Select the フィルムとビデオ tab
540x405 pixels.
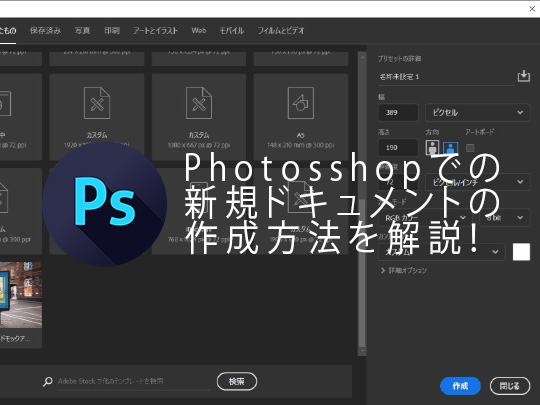pyautogui.click(x=281, y=31)
